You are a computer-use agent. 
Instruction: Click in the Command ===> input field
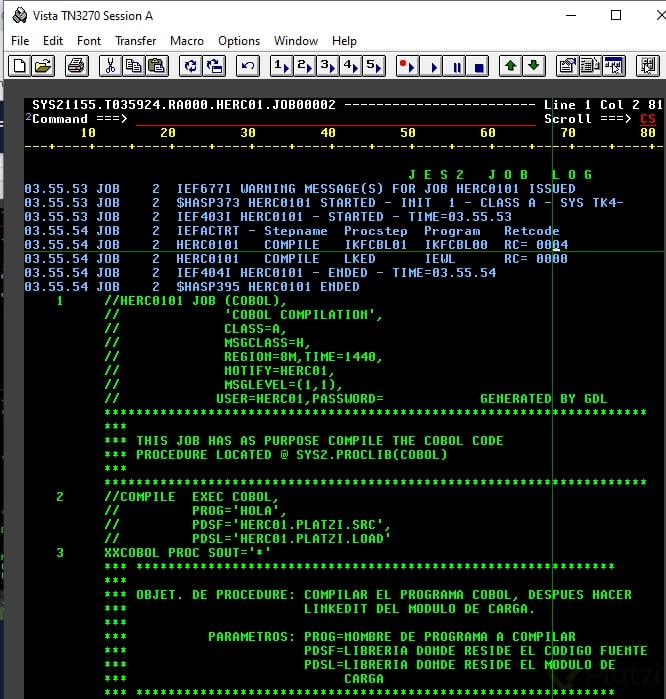(x=335, y=119)
